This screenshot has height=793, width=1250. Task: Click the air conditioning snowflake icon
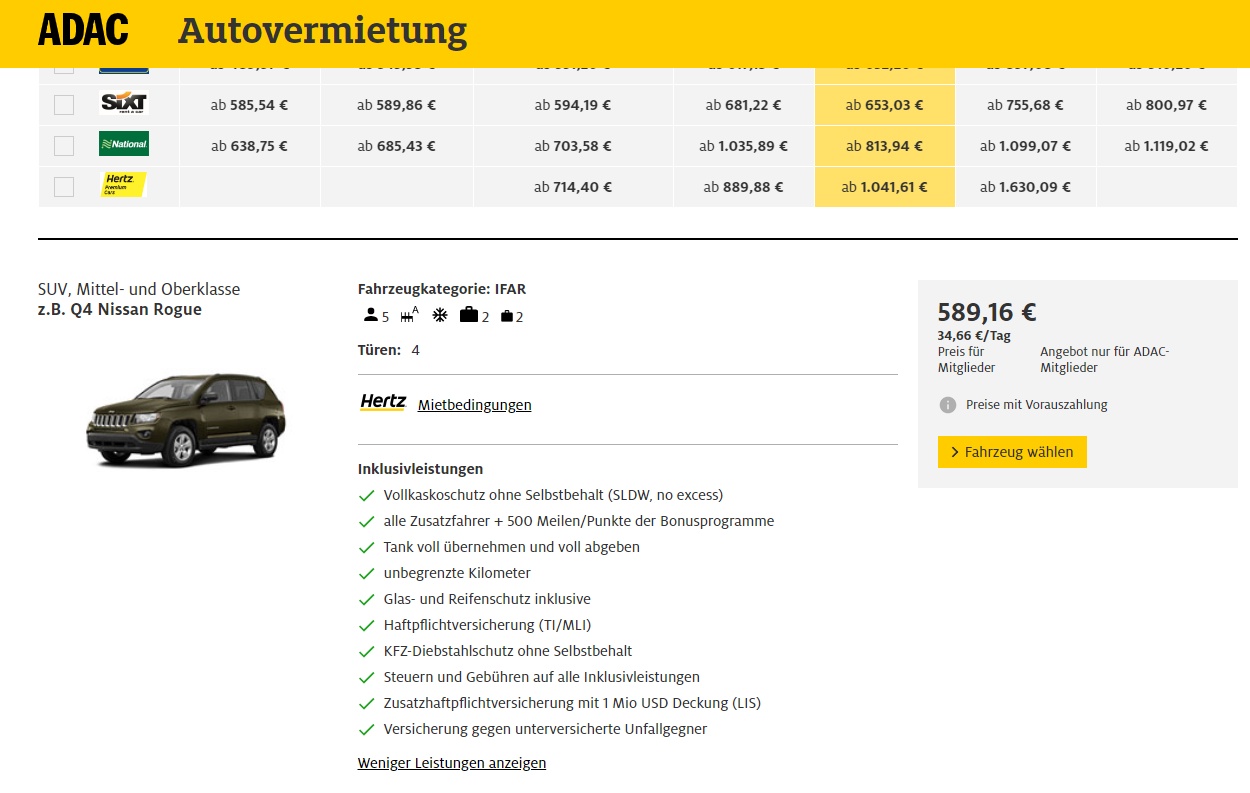pyautogui.click(x=439, y=316)
